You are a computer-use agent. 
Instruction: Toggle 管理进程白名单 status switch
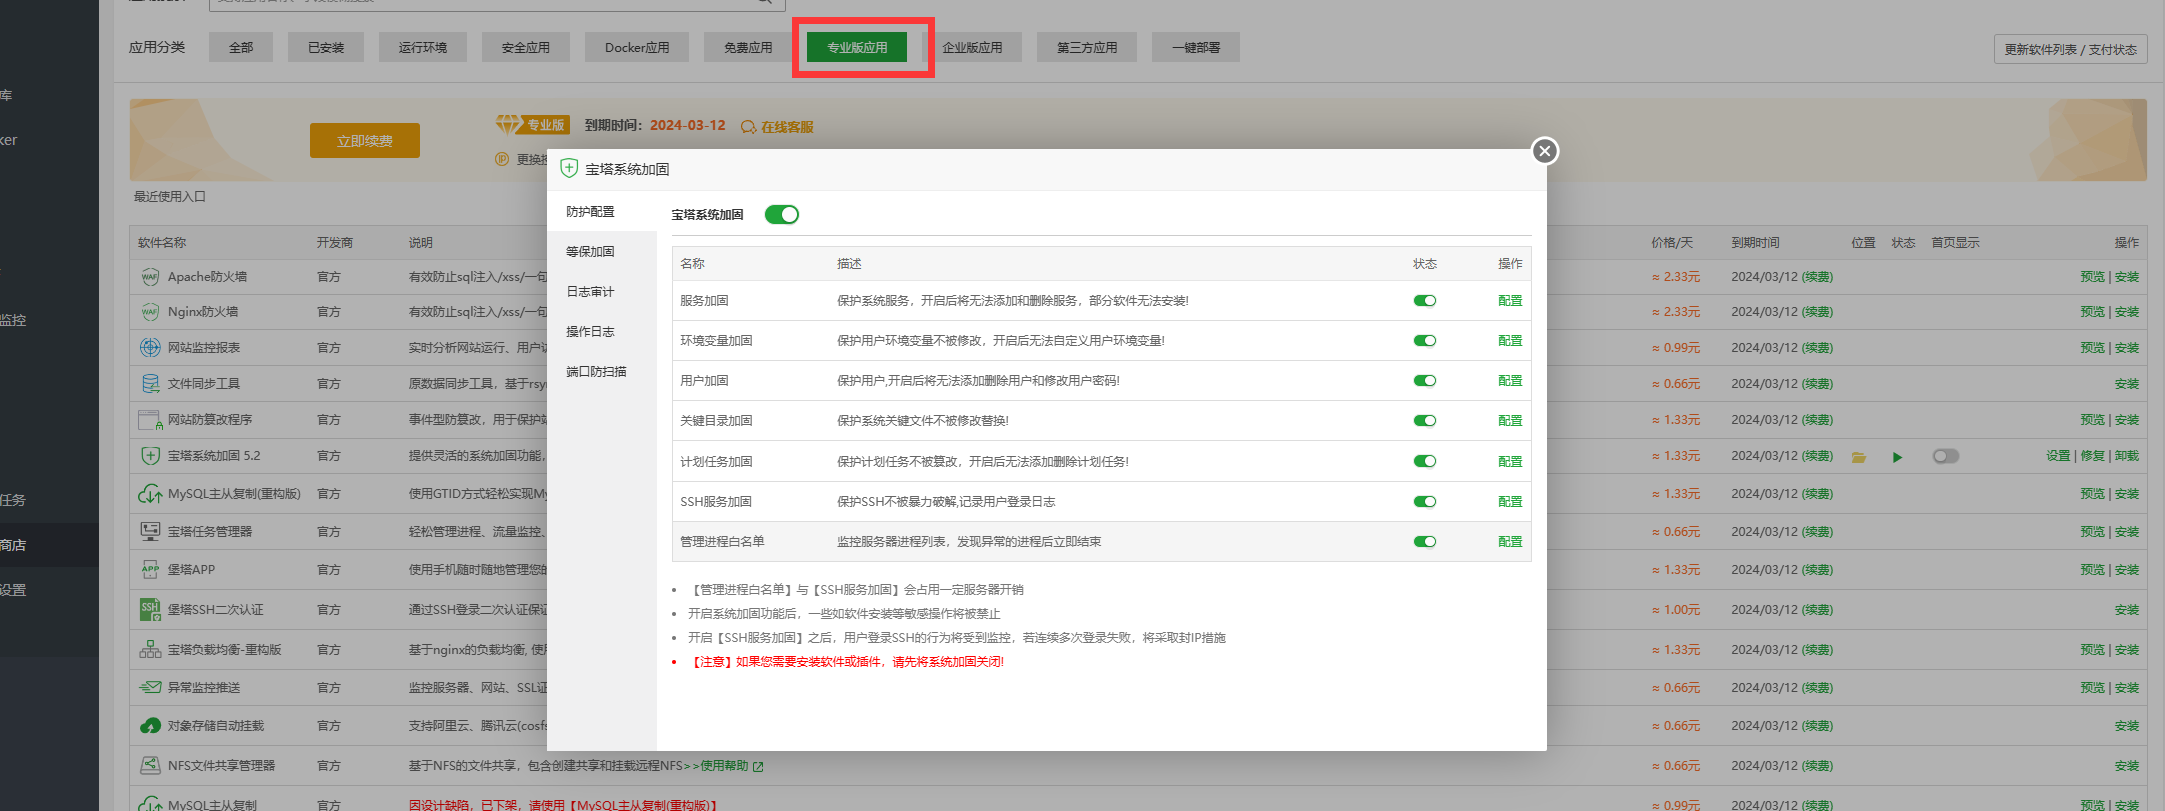(1425, 542)
